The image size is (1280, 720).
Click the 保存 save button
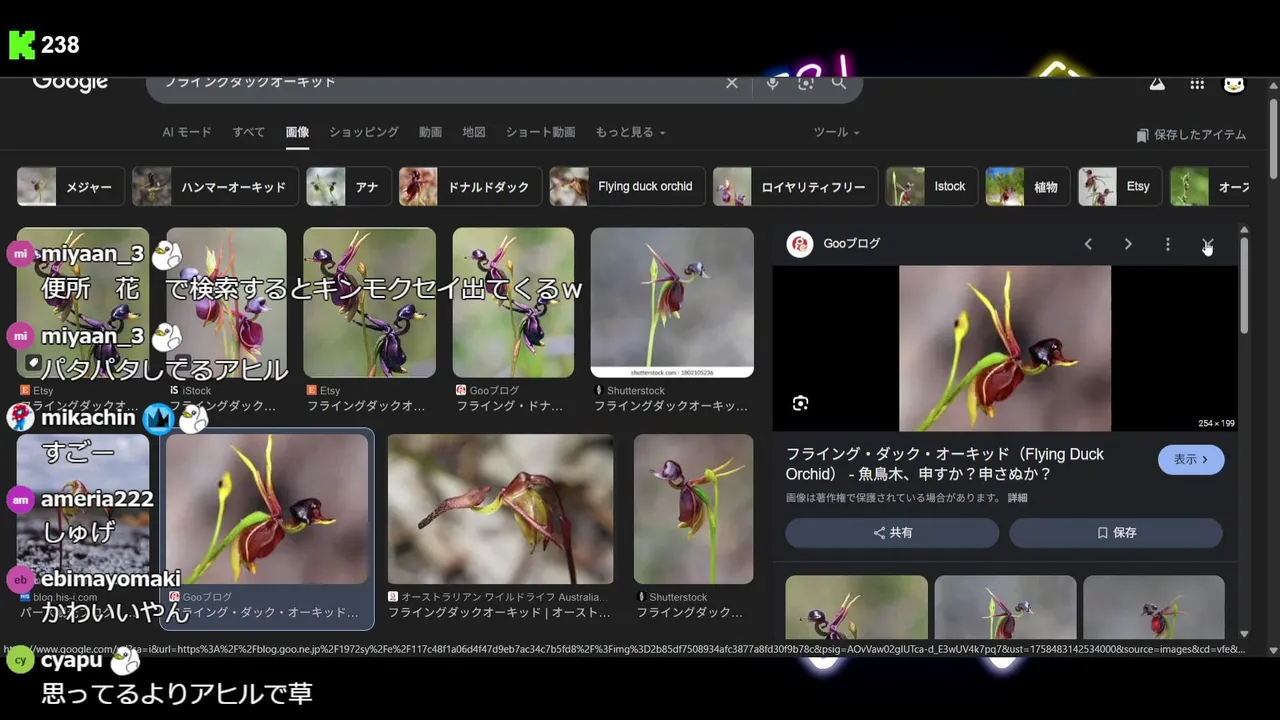point(1116,533)
